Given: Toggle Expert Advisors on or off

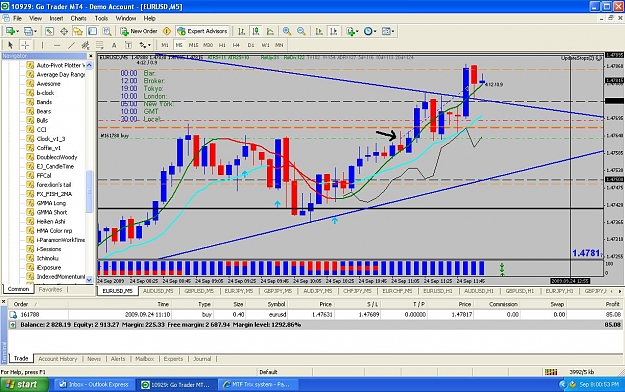Looking at the screenshot, I should coord(202,31).
